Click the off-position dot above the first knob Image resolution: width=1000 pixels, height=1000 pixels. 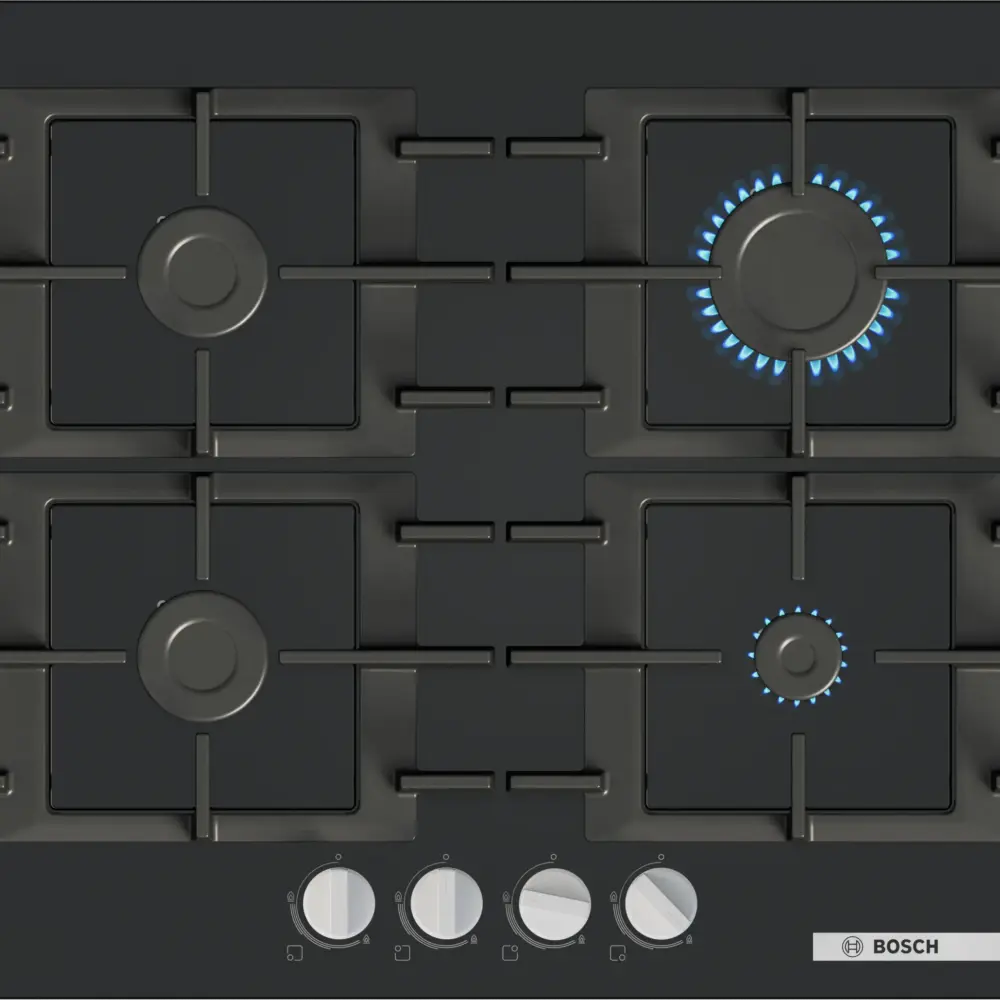(338, 857)
